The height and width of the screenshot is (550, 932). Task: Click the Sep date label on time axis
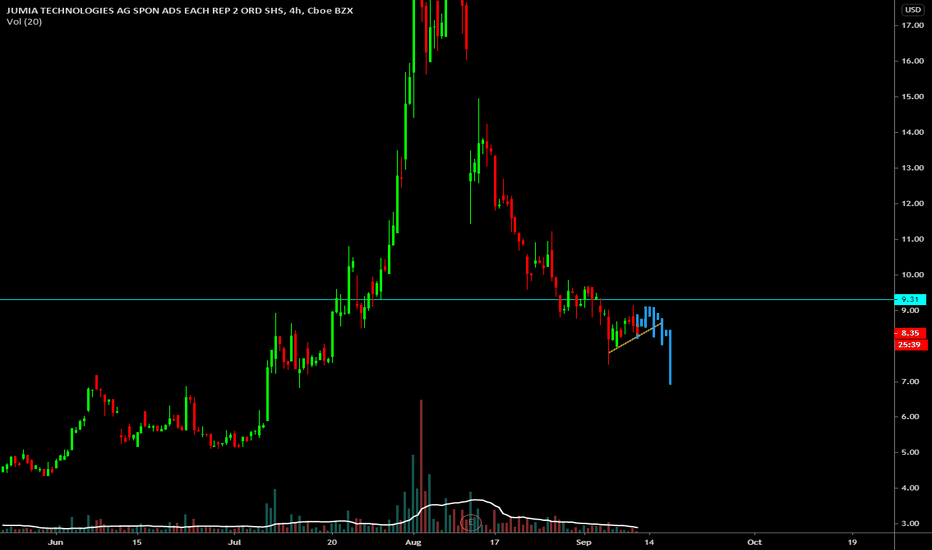584,542
